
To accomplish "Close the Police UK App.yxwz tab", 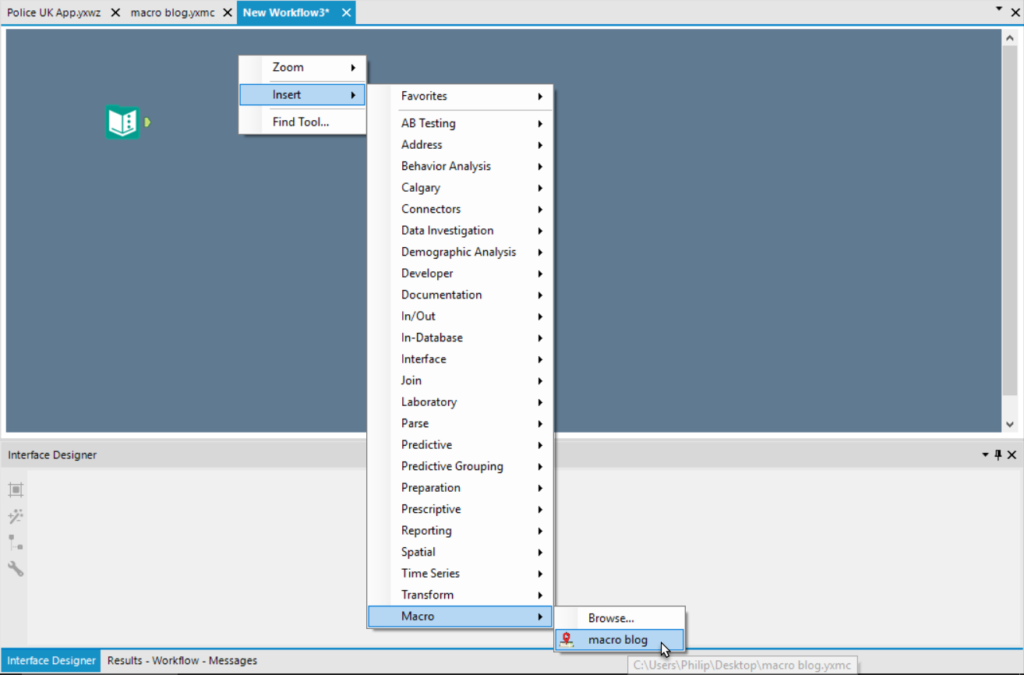I will point(115,12).
